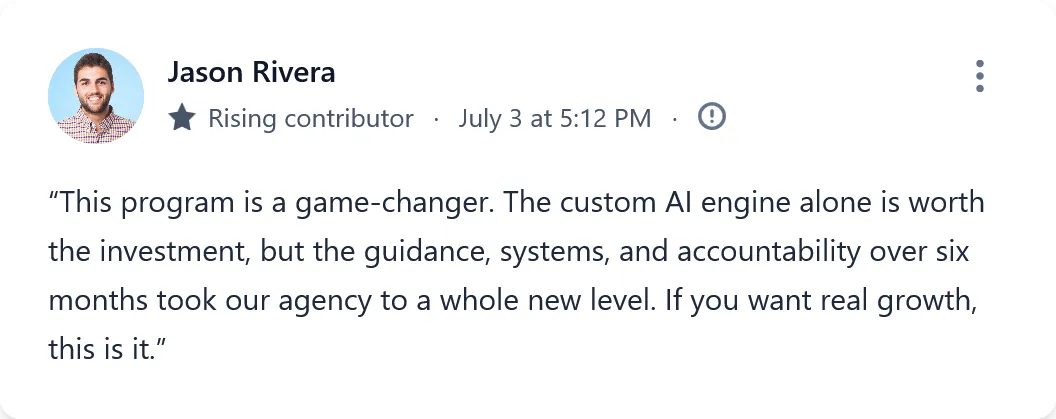This screenshot has width=1056, height=419.
Task: Click the "Rising contributor" badge label
Action: [310, 118]
